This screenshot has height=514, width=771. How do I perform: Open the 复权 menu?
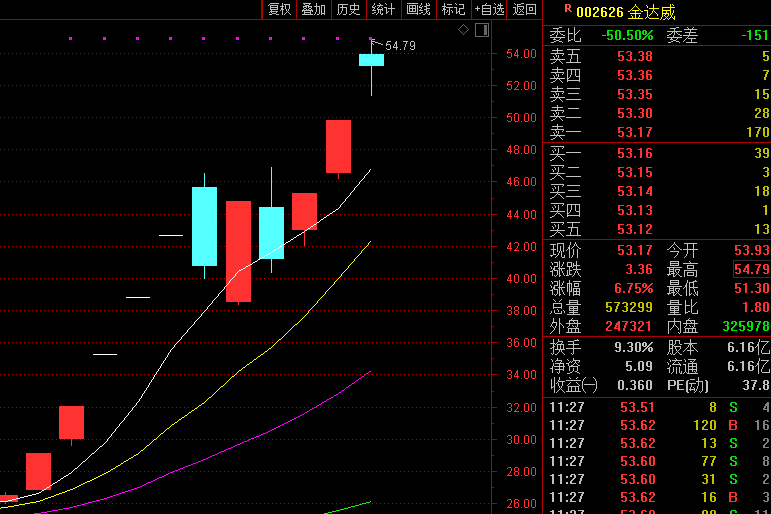[x=279, y=9]
